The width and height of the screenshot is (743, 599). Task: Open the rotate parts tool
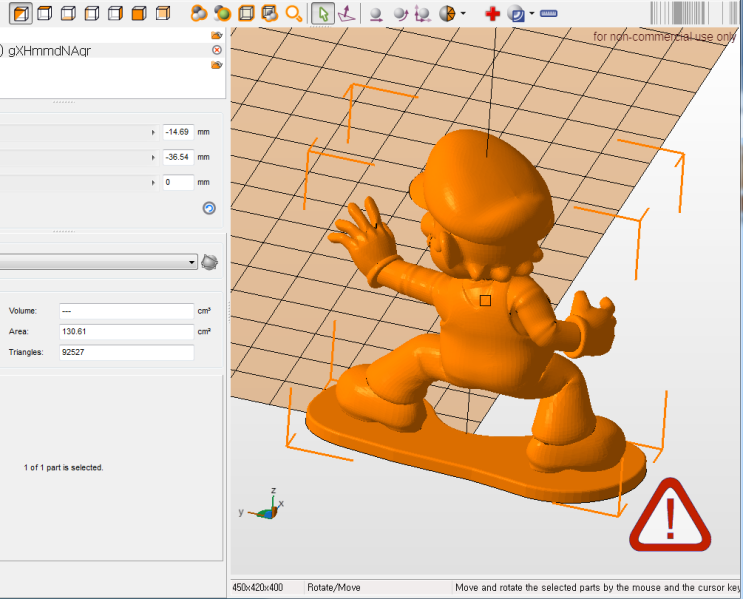click(400, 14)
